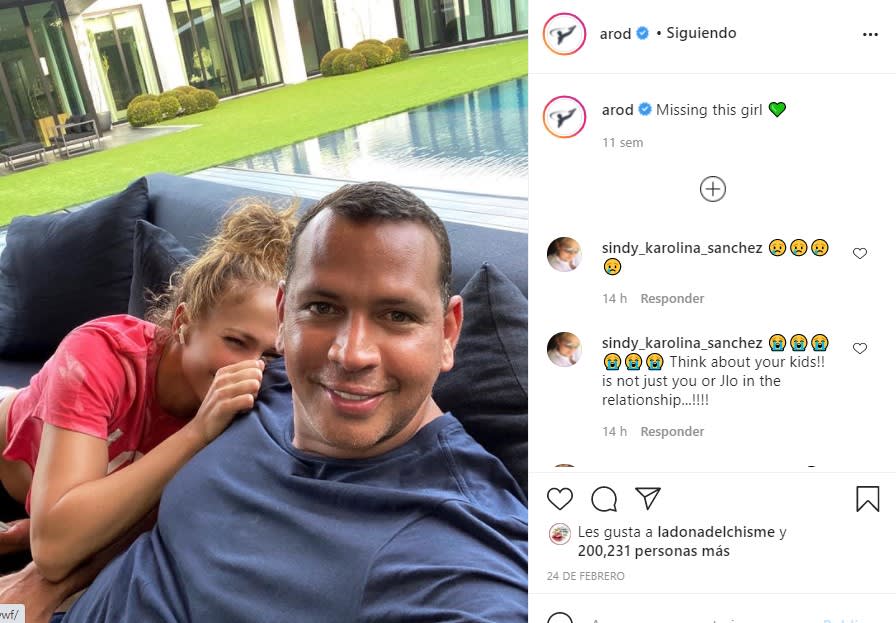
Task: View sindy_karolina_sanchez avatar on first comment
Action: tap(564, 254)
